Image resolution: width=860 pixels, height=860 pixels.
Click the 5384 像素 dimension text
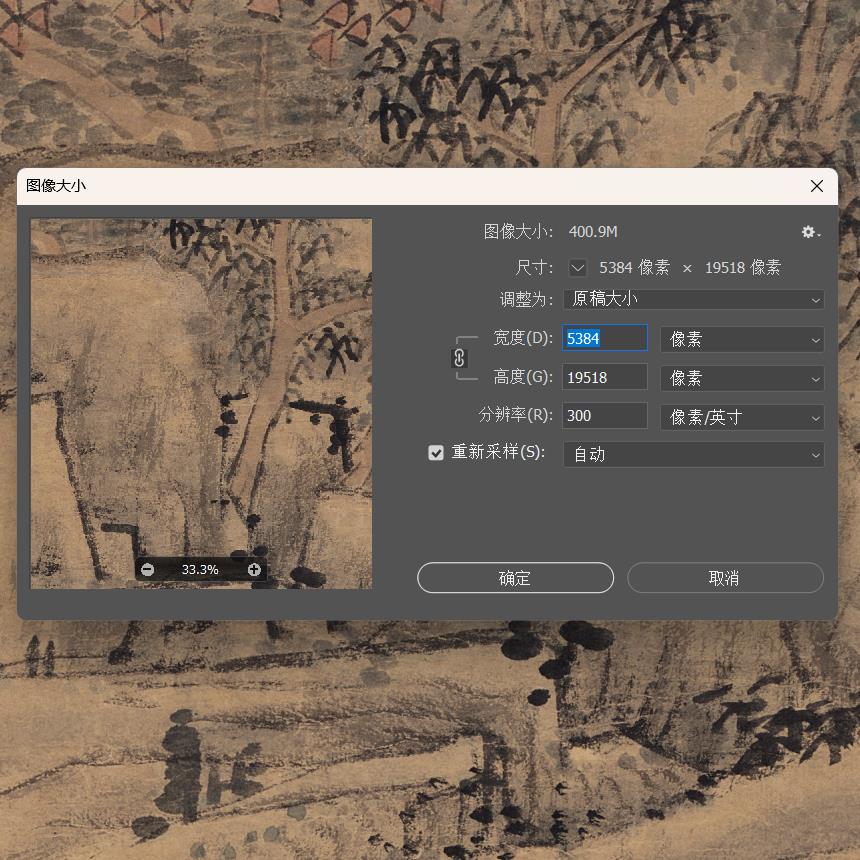point(635,268)
